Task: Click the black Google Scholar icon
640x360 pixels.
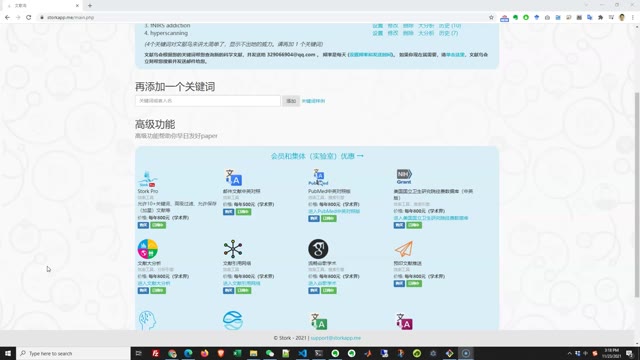Action: coord(318,249)
